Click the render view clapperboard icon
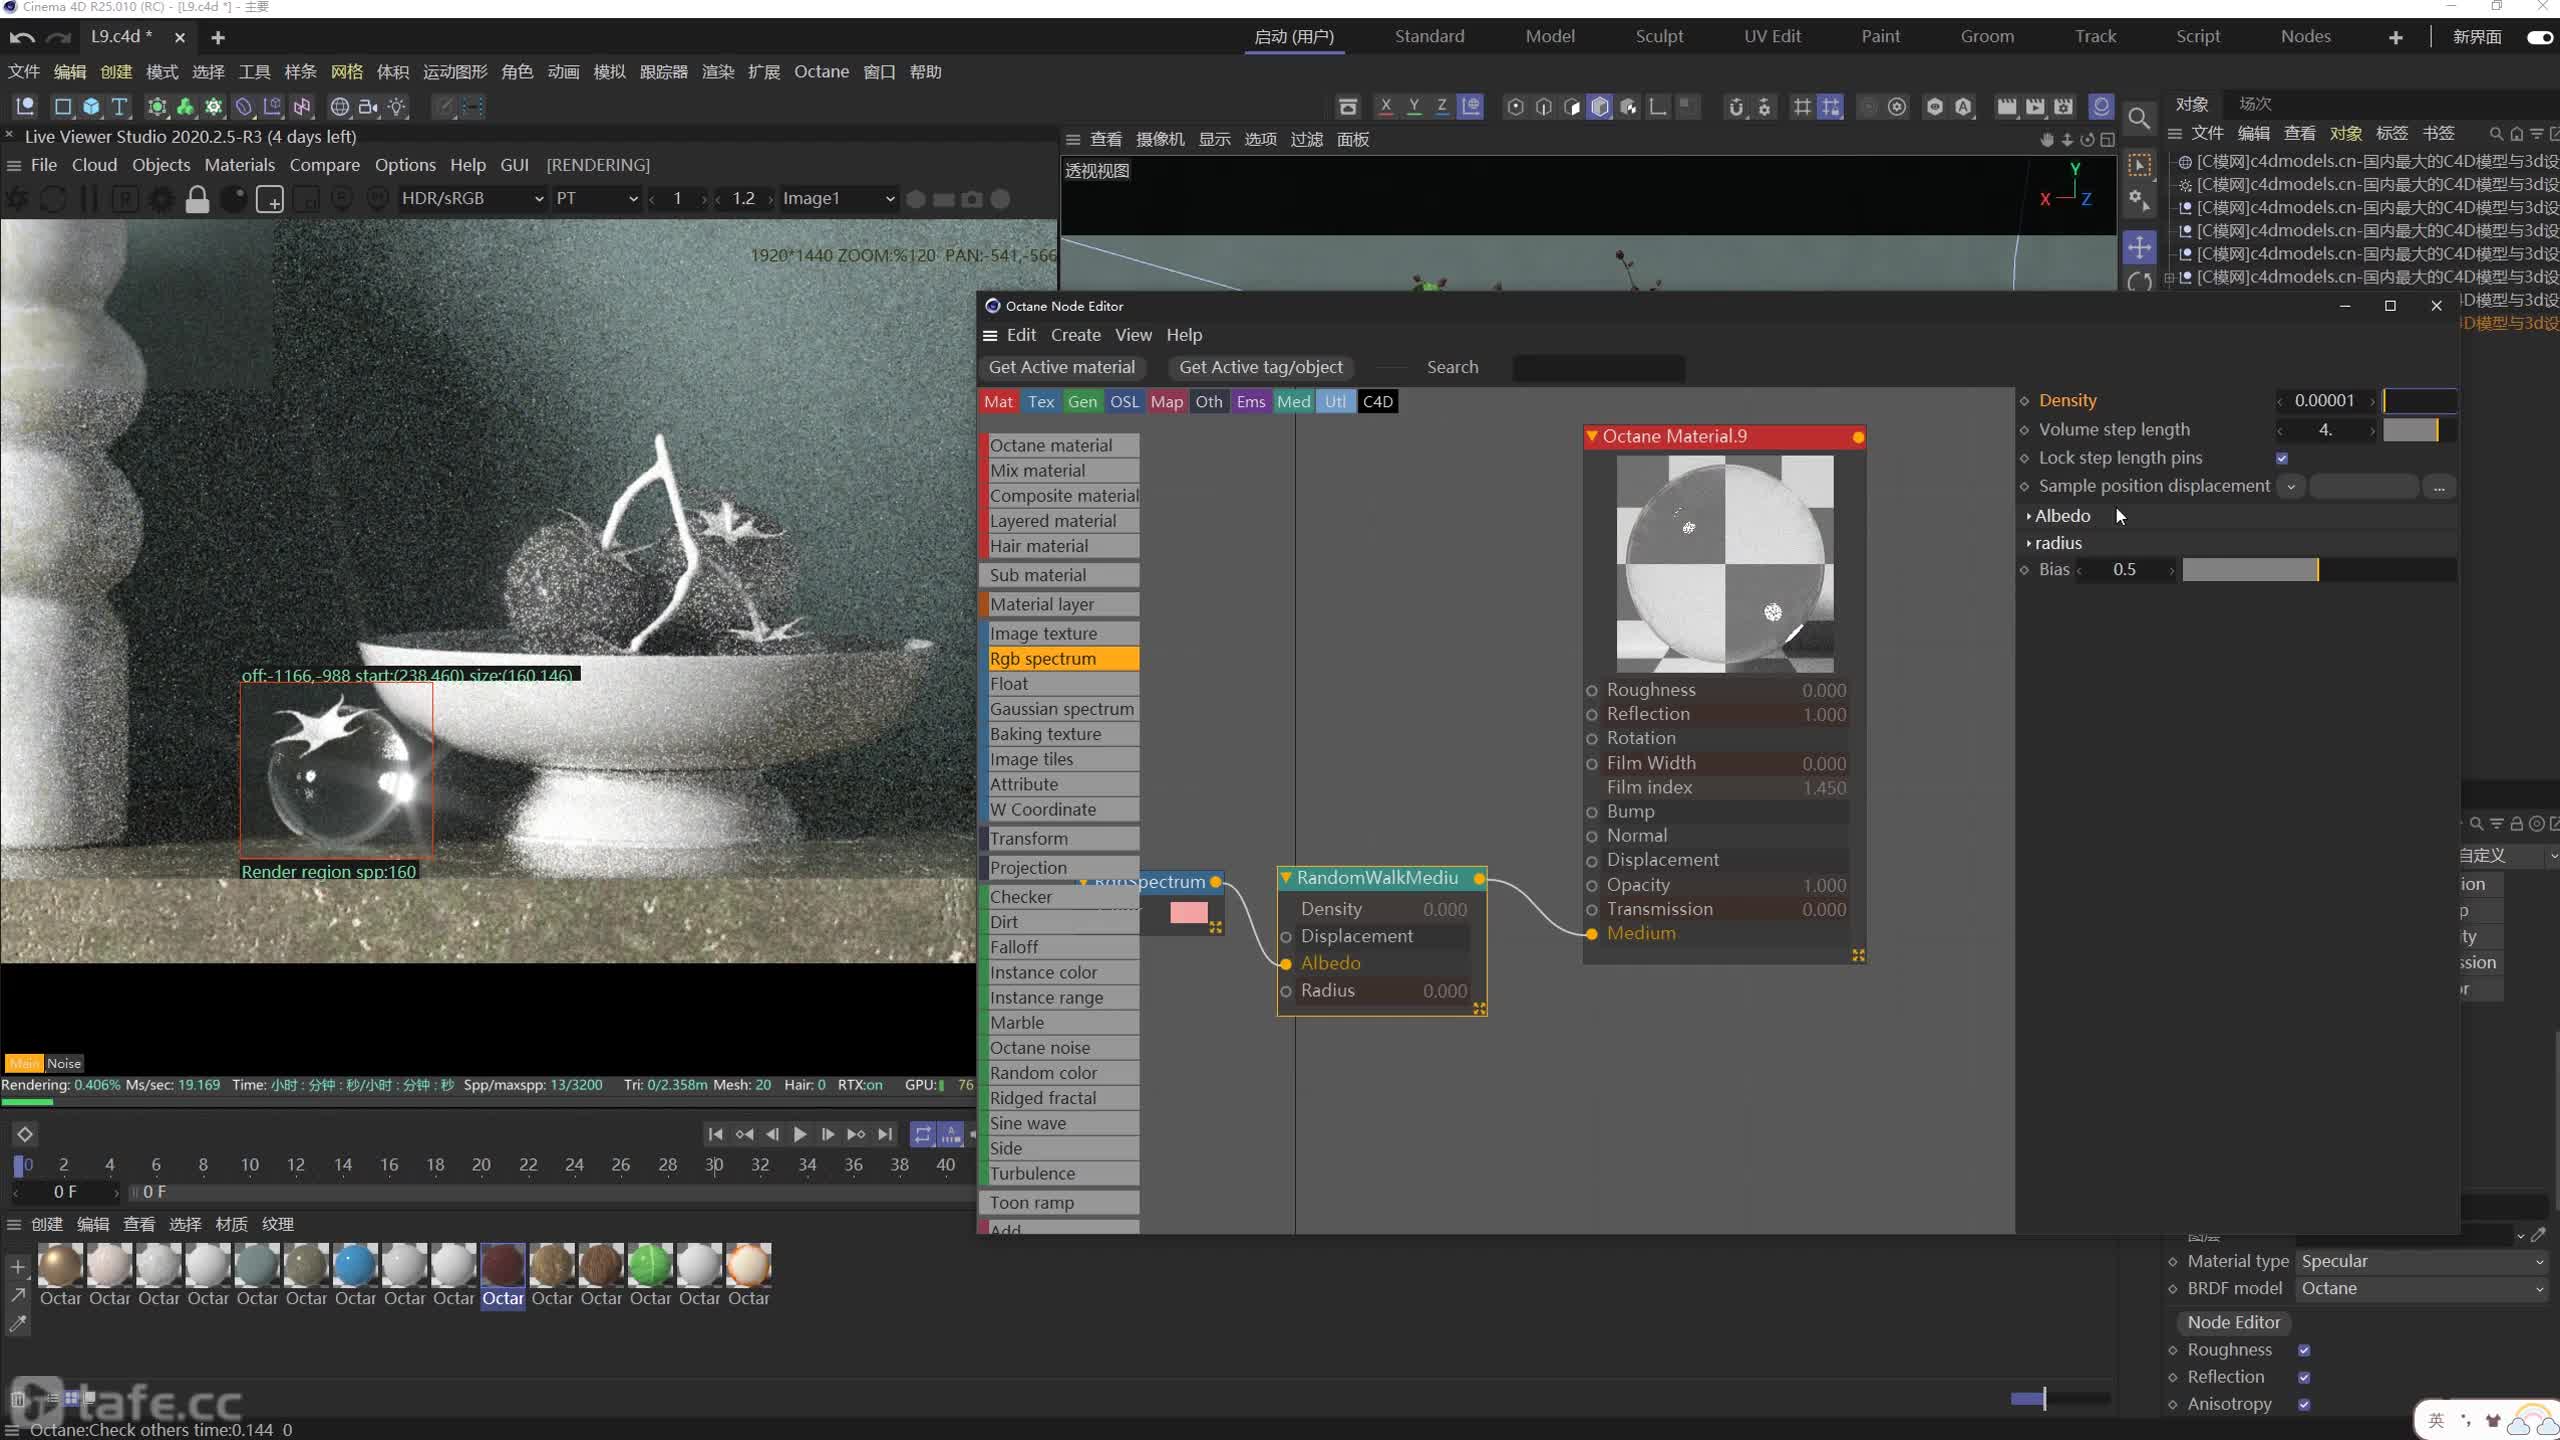Screen dimensions: 2560x1440 click(x=2006, y=107)
